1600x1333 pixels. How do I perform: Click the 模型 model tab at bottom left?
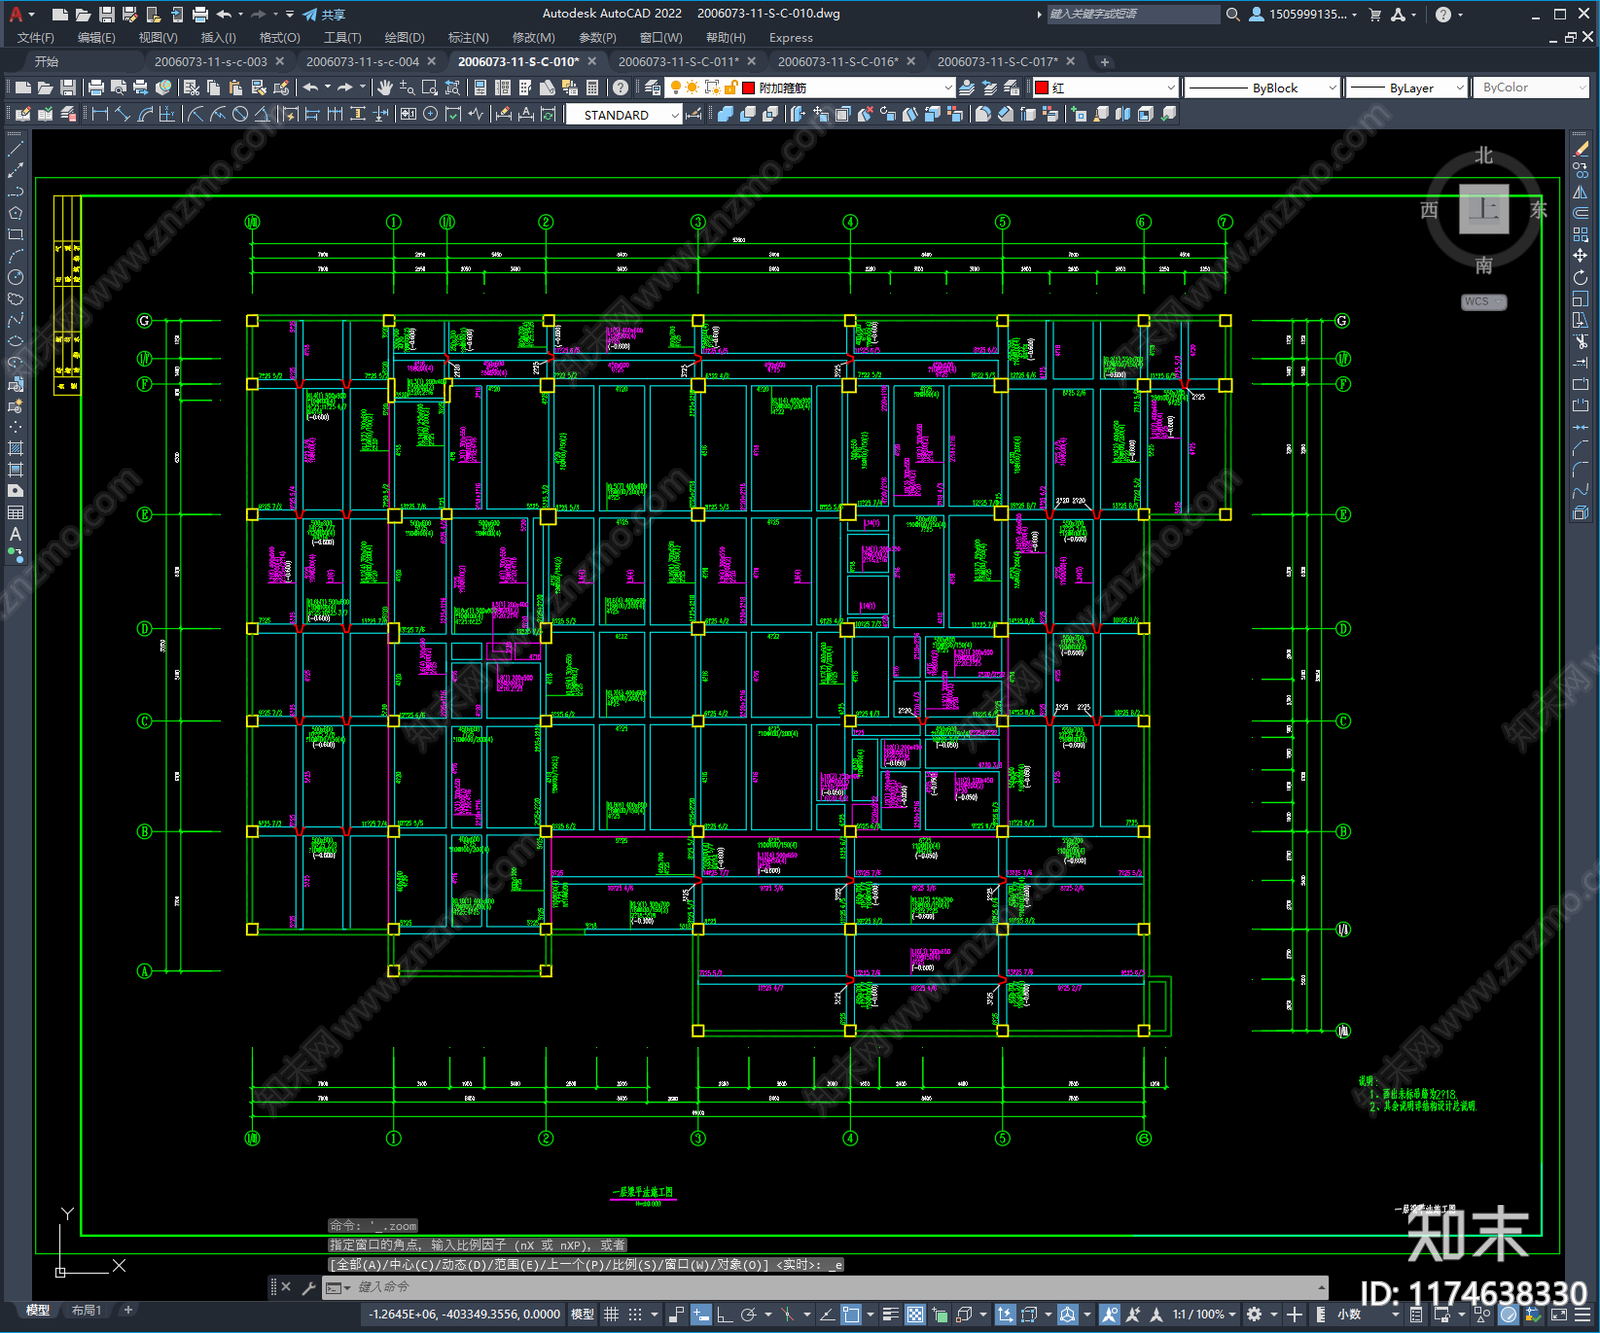point(38,1310)
